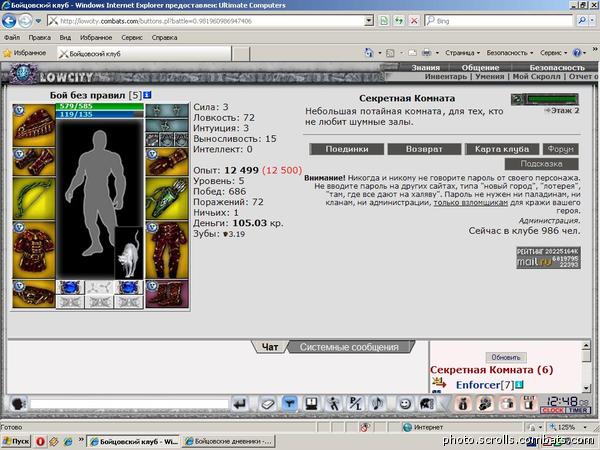The image size is (600, 450).
Task: Click the browser Forward arrow button
Action: click(25, 21)
